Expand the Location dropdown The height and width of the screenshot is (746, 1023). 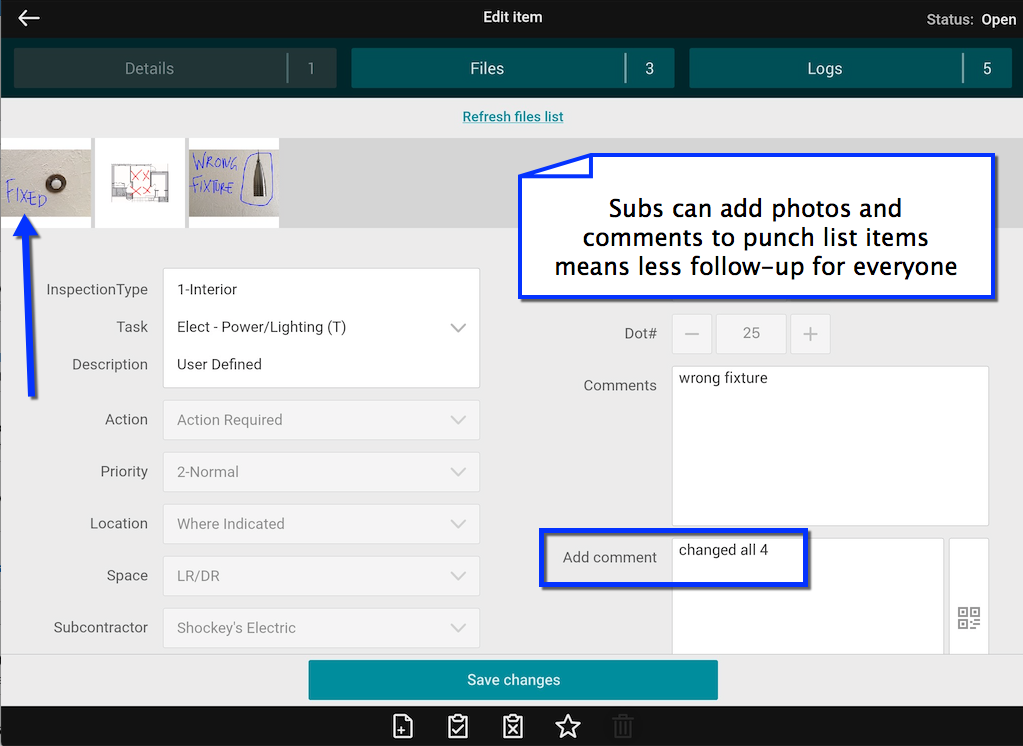pyautogui.click(x=458, y=523)
